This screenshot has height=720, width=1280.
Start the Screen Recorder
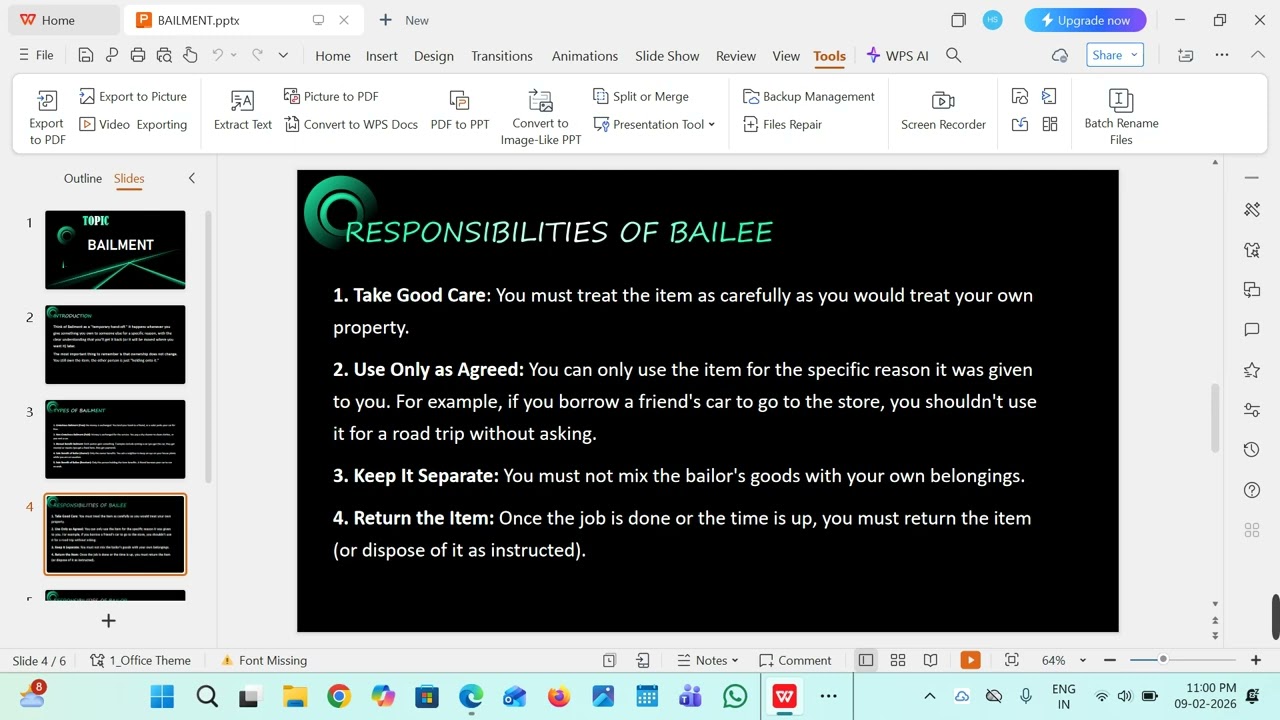click(943, 110)
